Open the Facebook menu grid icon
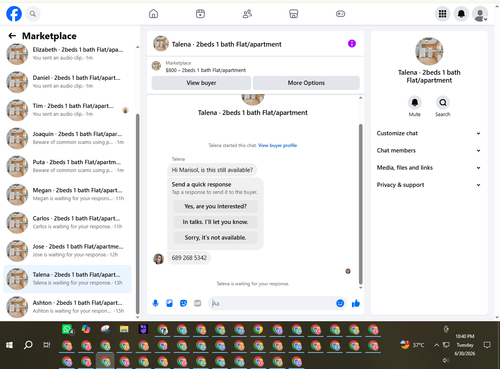 pos(442,14)
